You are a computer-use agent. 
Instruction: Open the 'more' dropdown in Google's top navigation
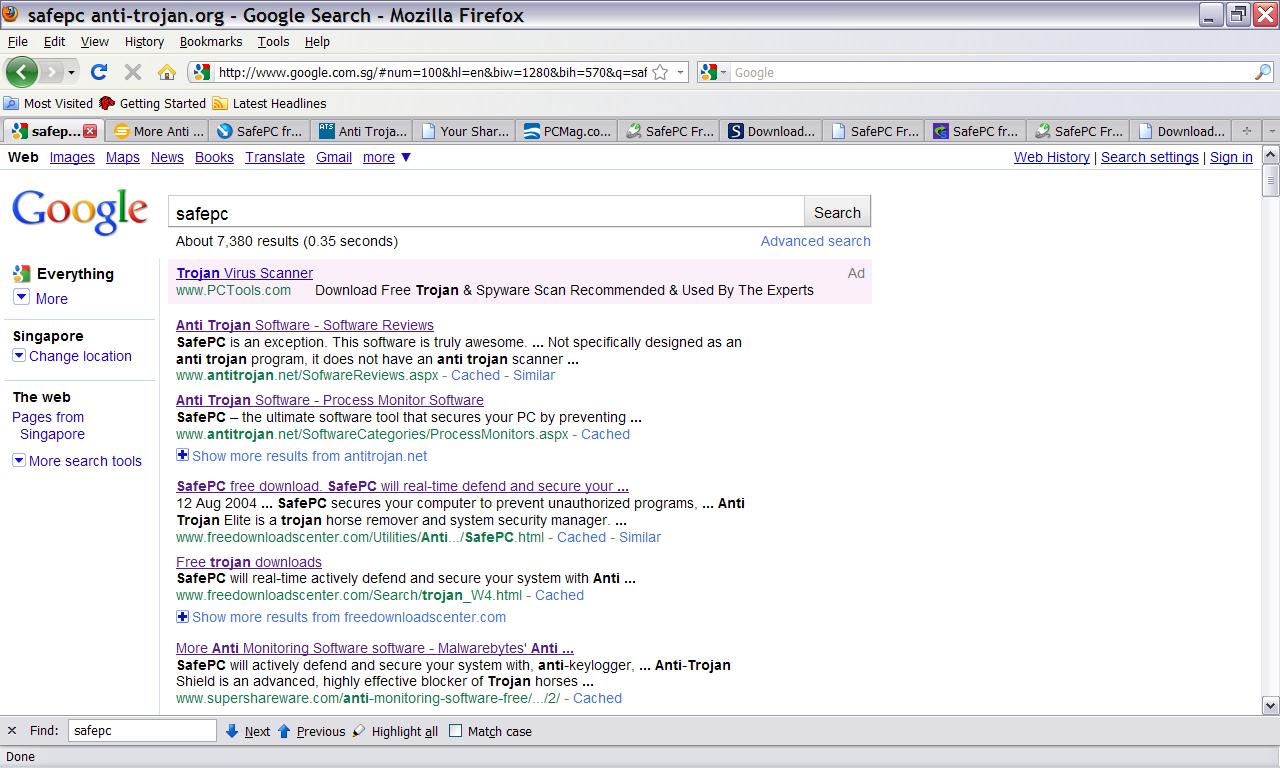[387, 157]
